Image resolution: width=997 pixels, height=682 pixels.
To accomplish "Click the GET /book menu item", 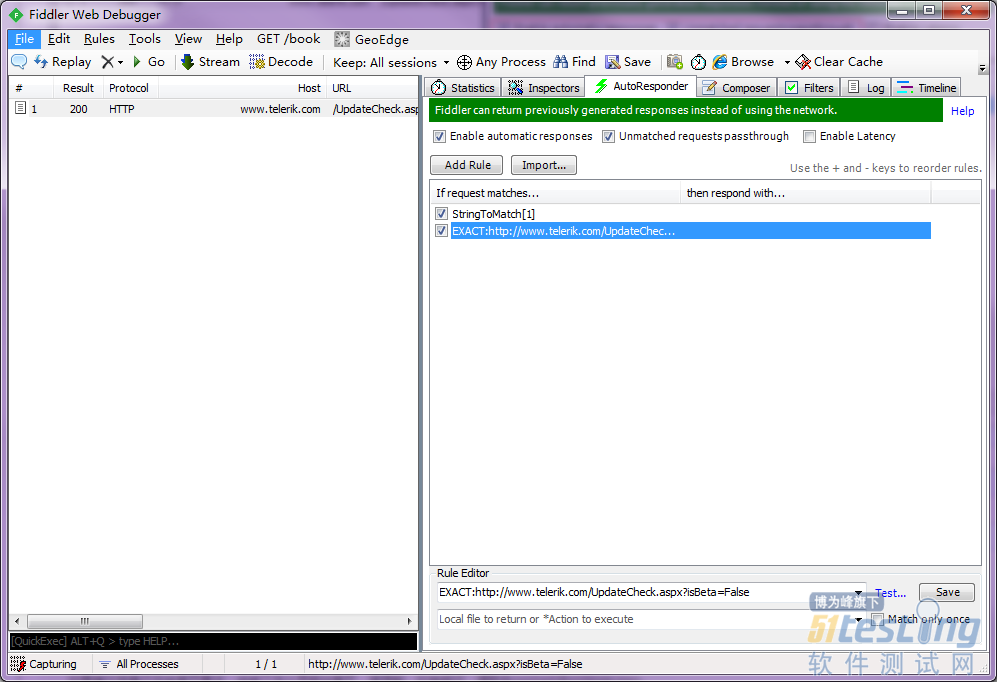I will coord(289,39).
